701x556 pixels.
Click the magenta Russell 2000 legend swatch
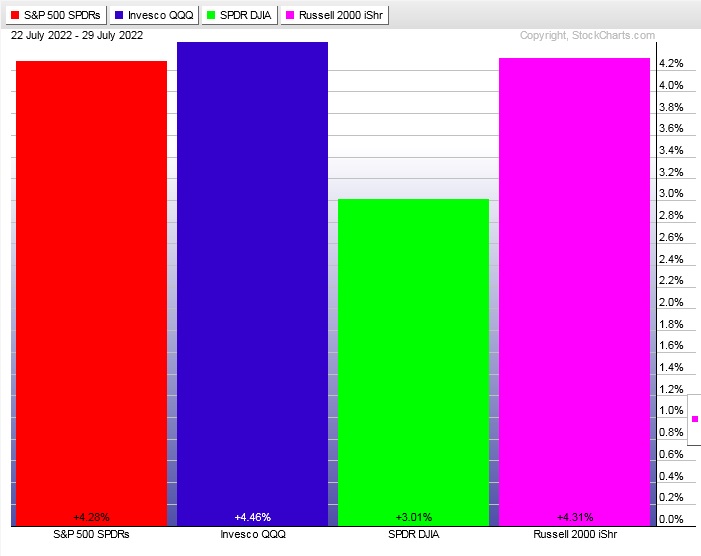pyautogui.click(x=290, y=15)
